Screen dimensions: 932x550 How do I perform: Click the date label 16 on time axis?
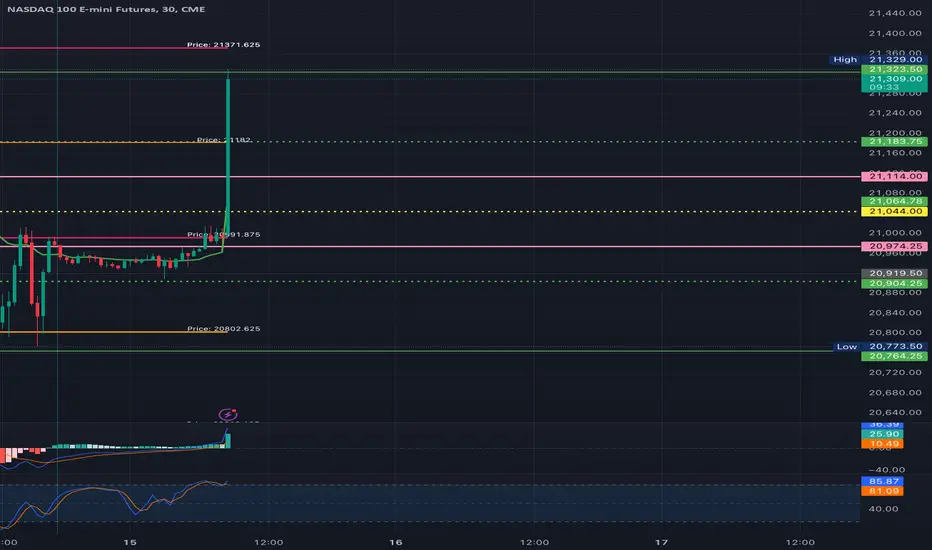[x=395, y=542]
